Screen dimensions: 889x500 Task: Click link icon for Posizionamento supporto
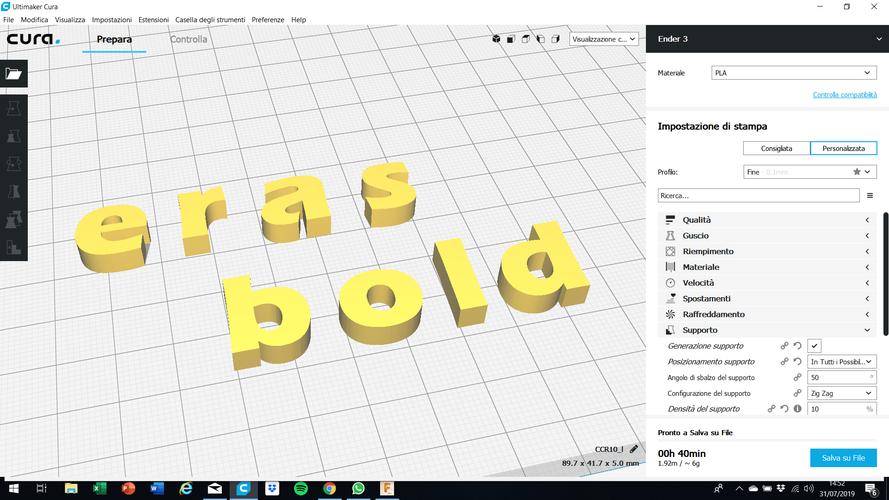click(784, 362)
